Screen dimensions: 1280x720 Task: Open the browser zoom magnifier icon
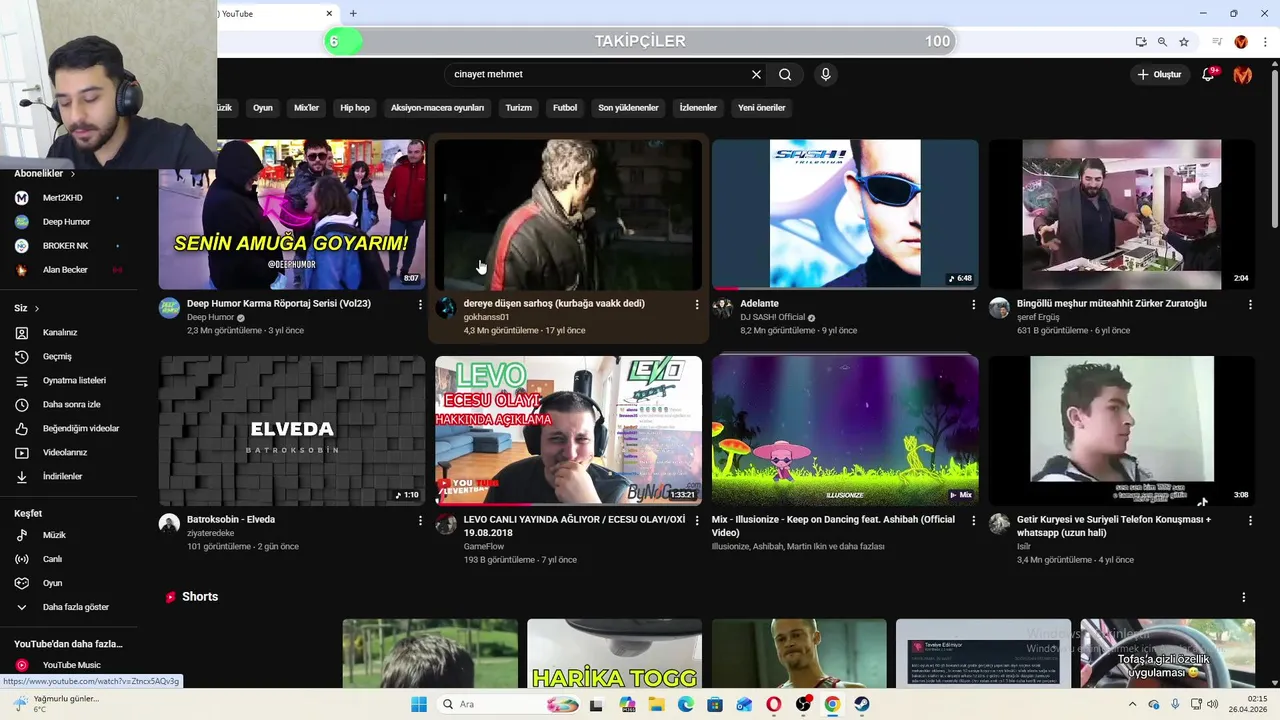pos(1162,42)
